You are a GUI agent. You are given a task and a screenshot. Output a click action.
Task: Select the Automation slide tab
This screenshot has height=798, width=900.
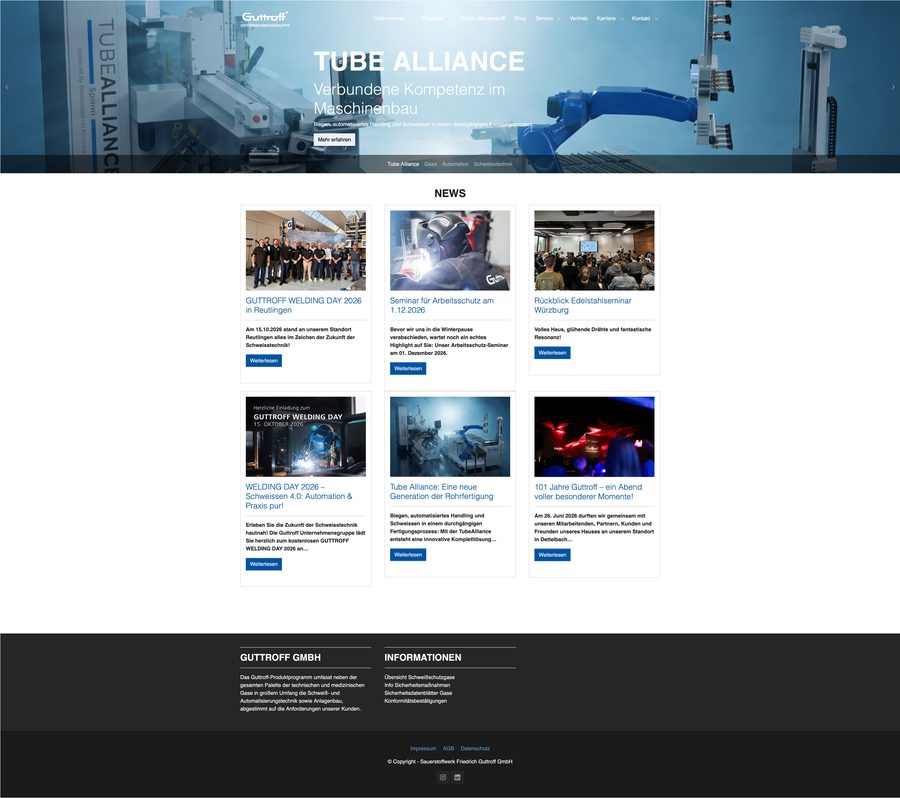coord(455,164)
